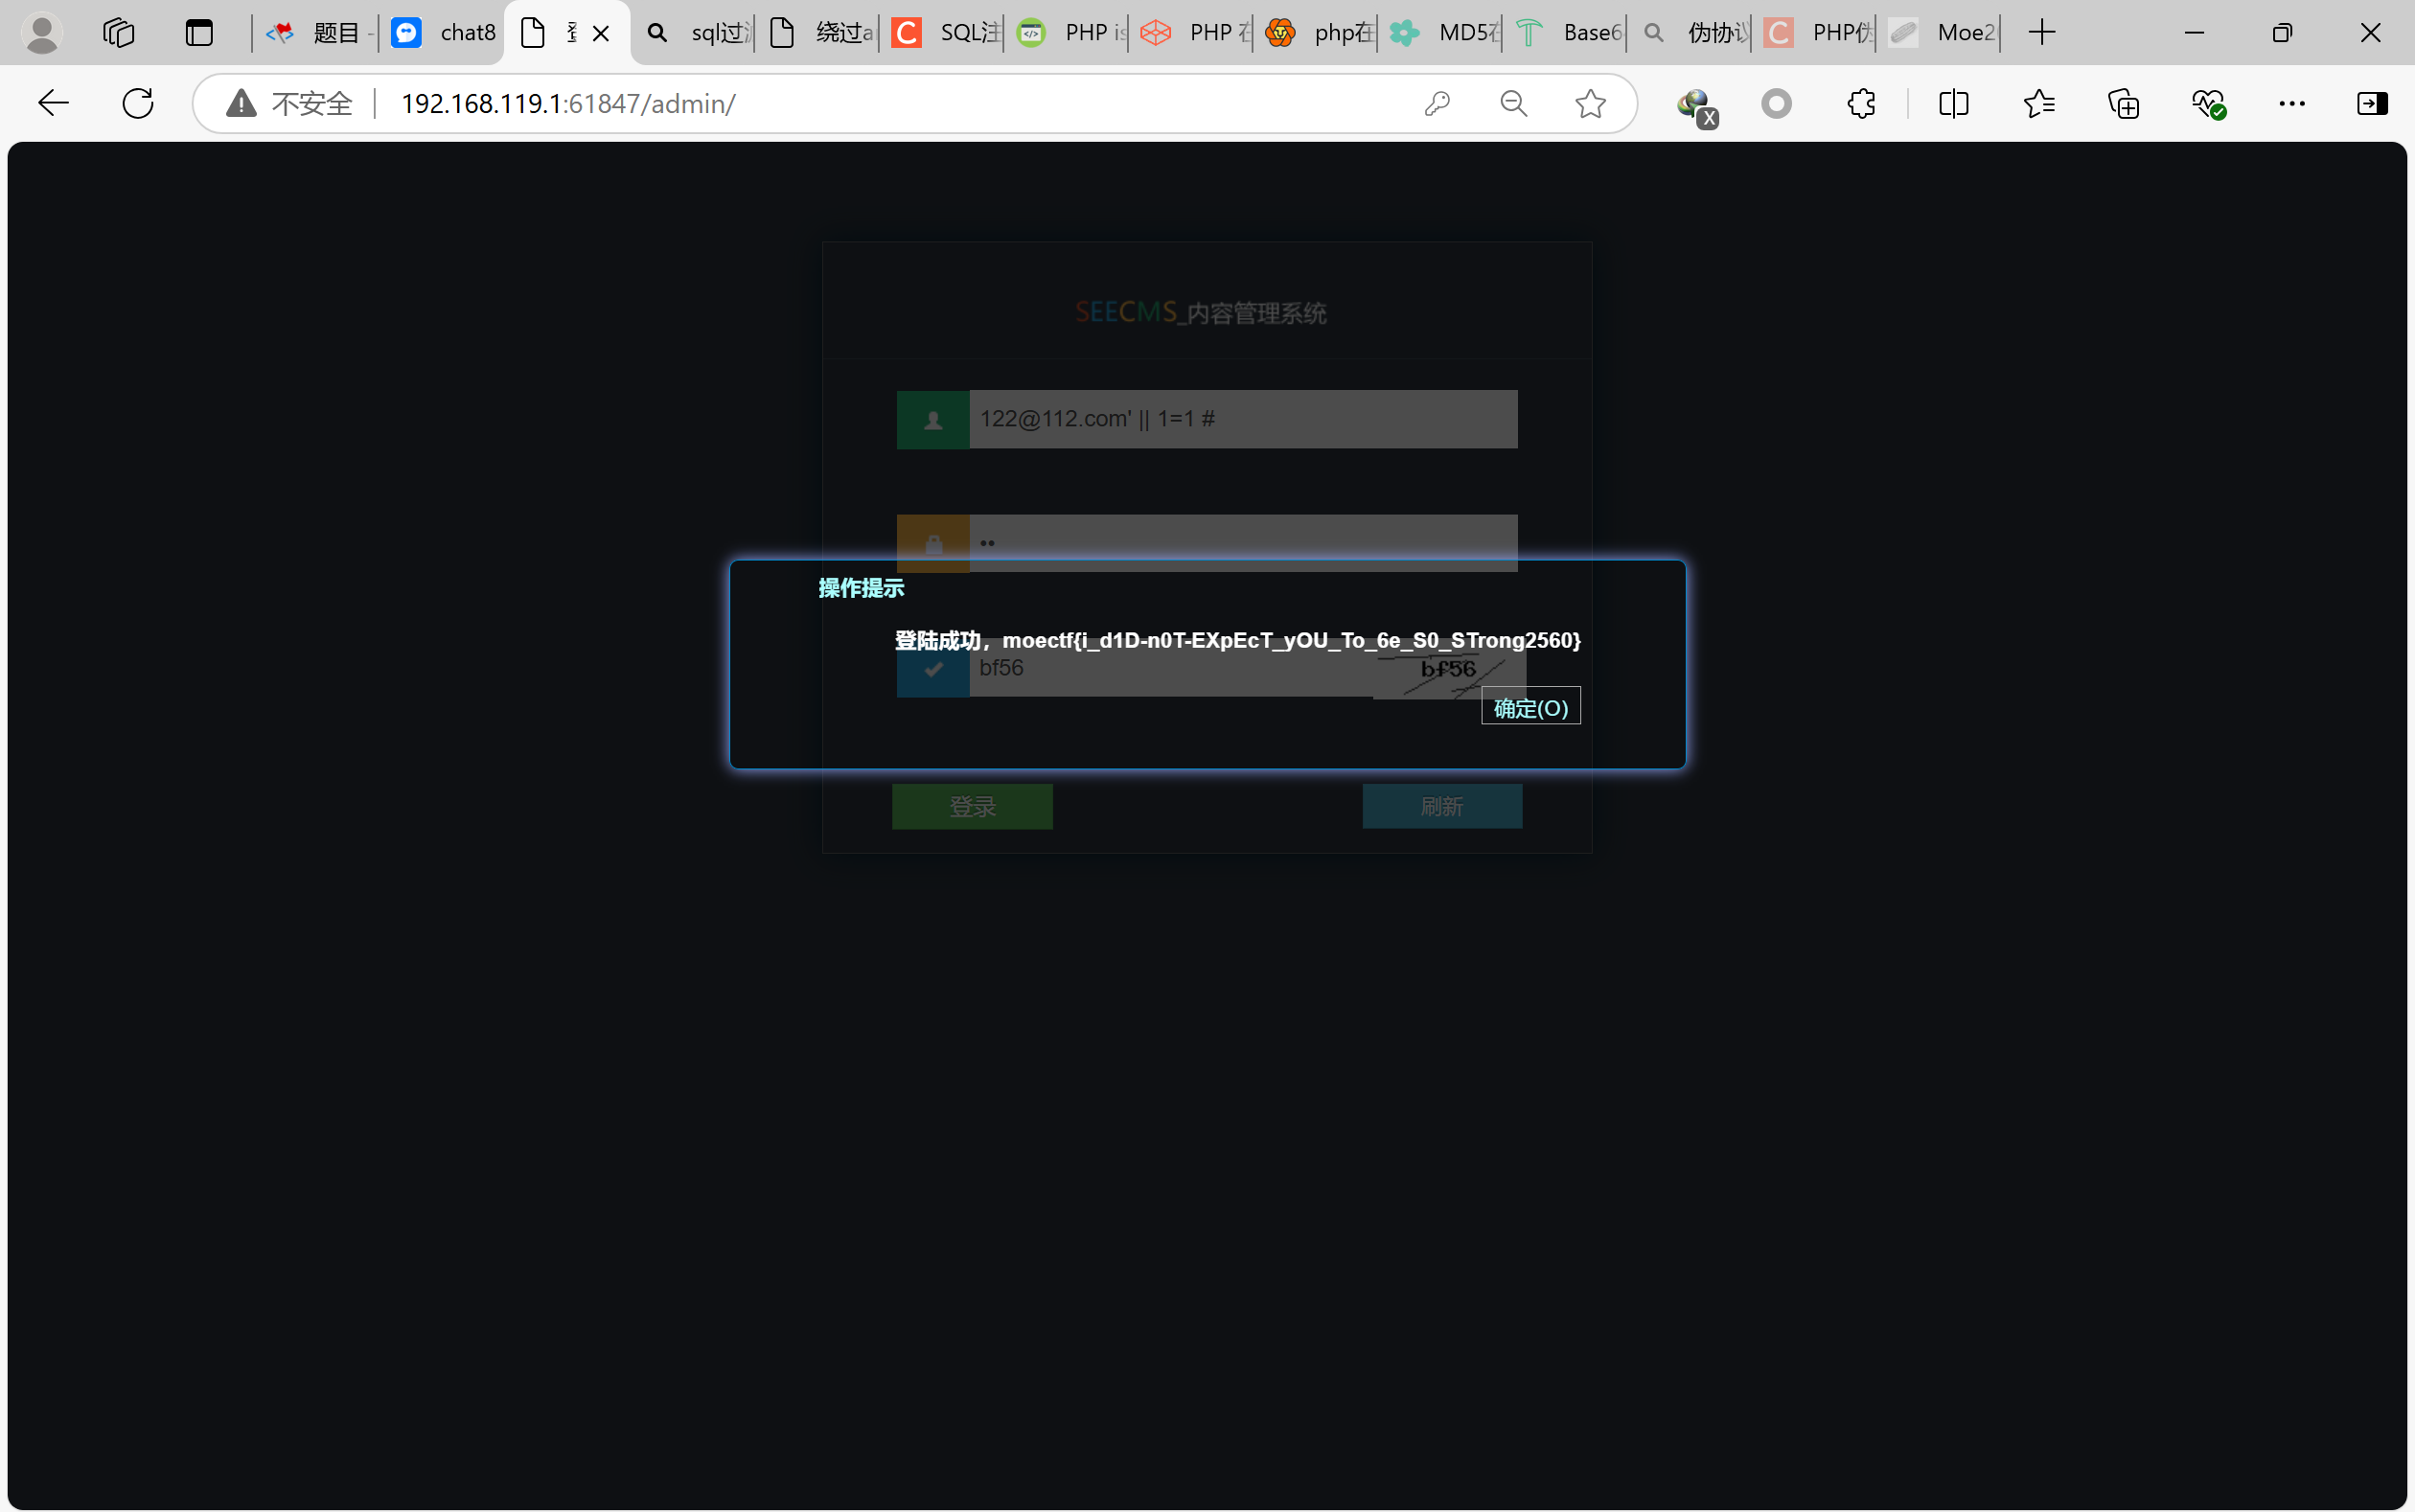
Task: Click the bf56 captcha image
Action: click(x=1449, y=670)
